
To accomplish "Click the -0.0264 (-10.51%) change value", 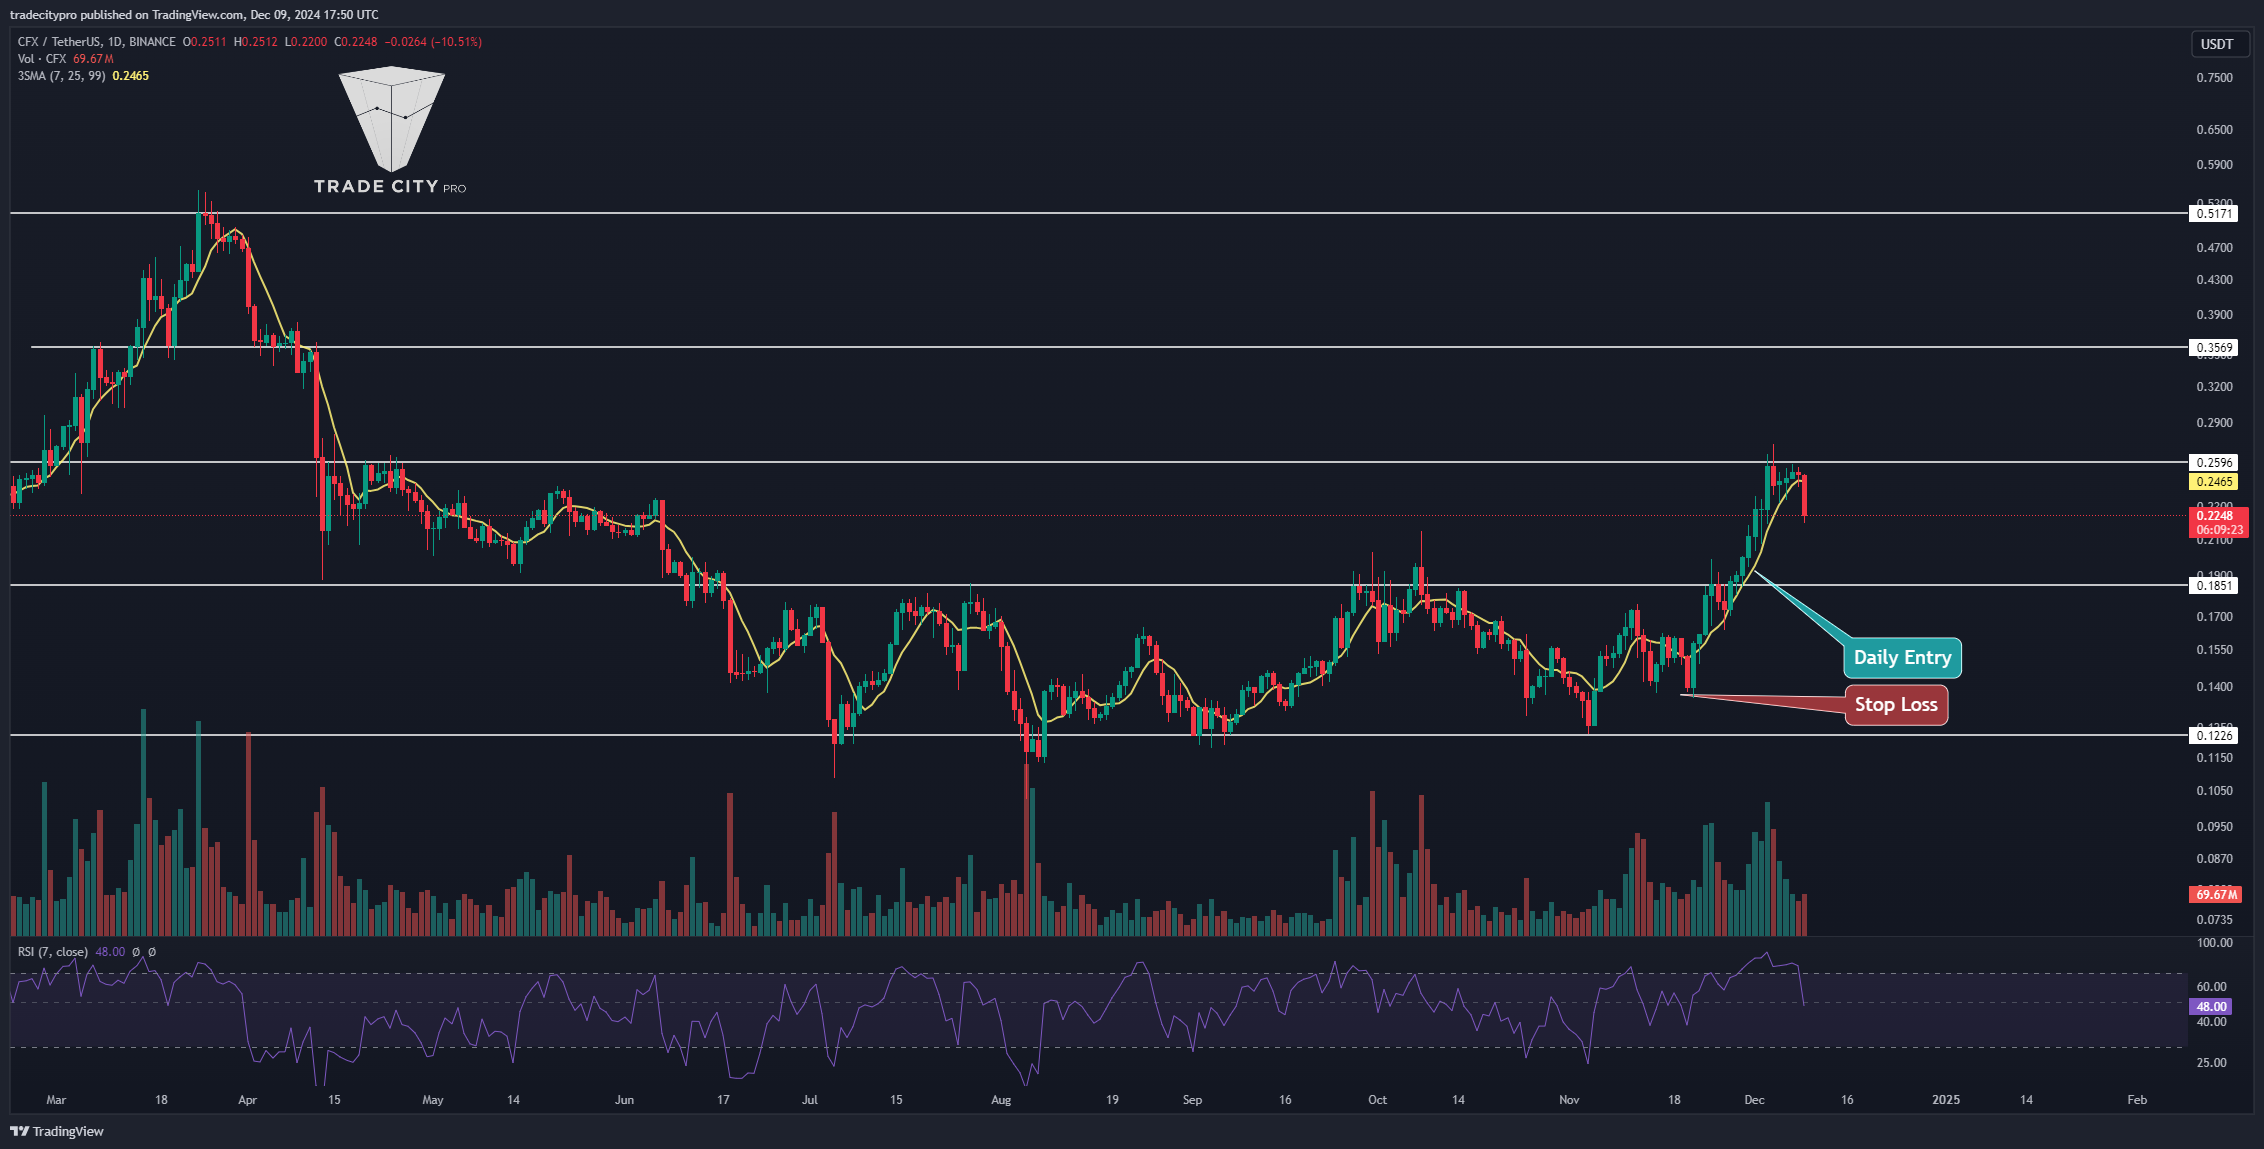I will click(x=435, y=42).
